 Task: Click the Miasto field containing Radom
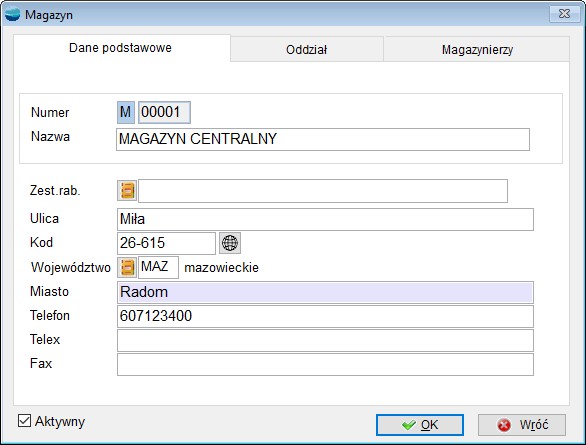tap(325, 292)
